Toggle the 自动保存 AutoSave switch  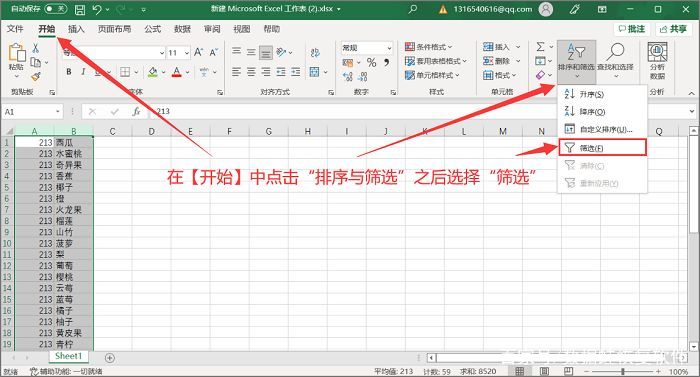(55, 8)
